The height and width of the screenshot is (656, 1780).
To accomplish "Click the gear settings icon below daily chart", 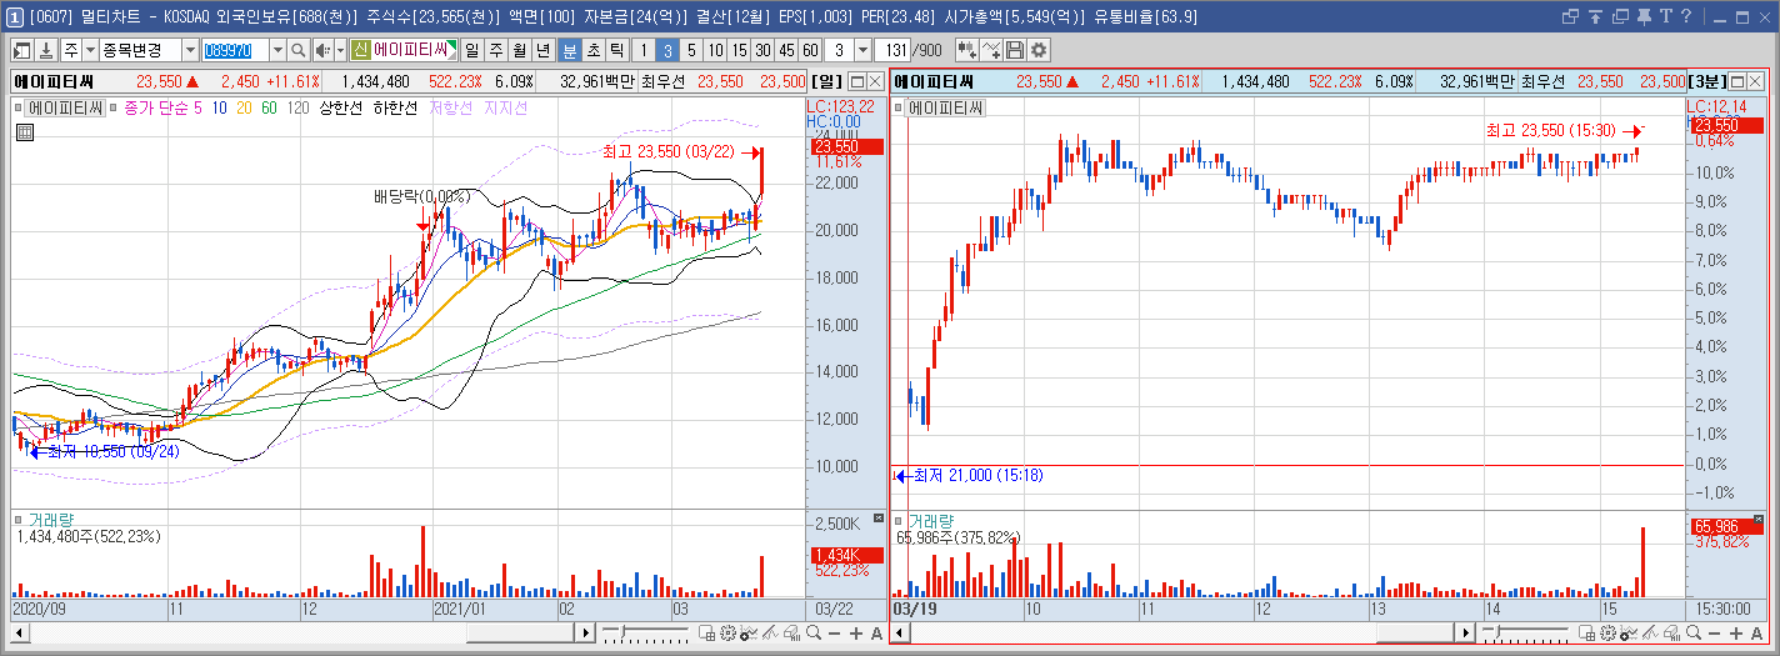I will tap(728, 633).
